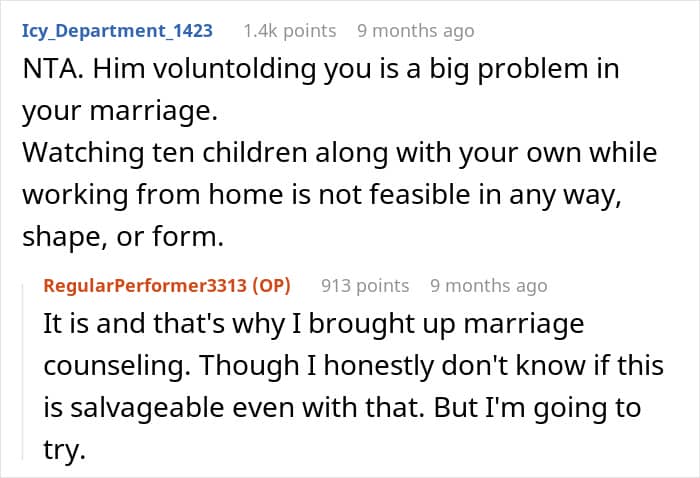This screenshot has height=478, width=700.
Task: Open Icy_Department_1423's user profile
Action: [117, 30]
